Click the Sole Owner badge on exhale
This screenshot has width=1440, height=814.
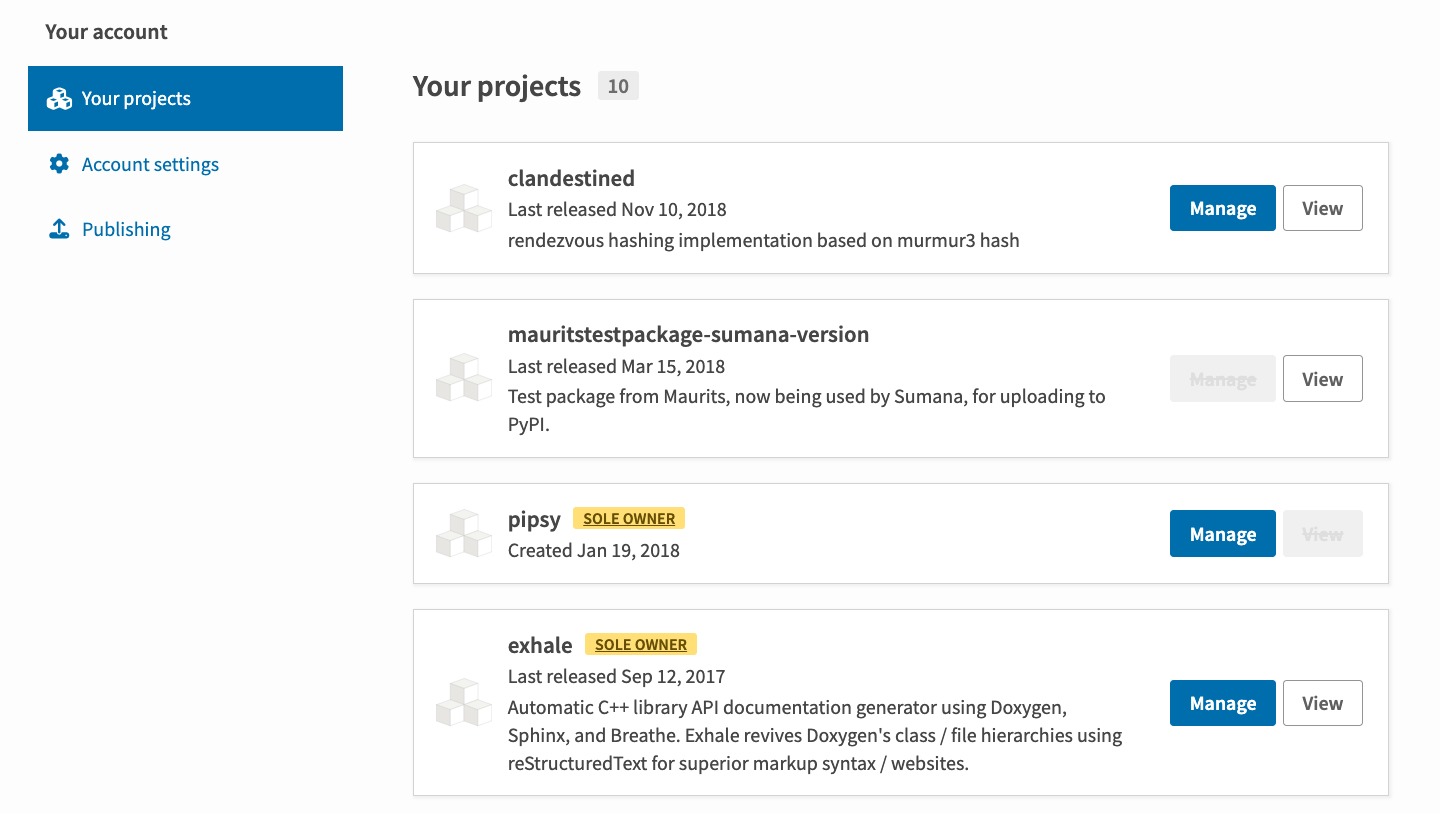pos(641,645)
